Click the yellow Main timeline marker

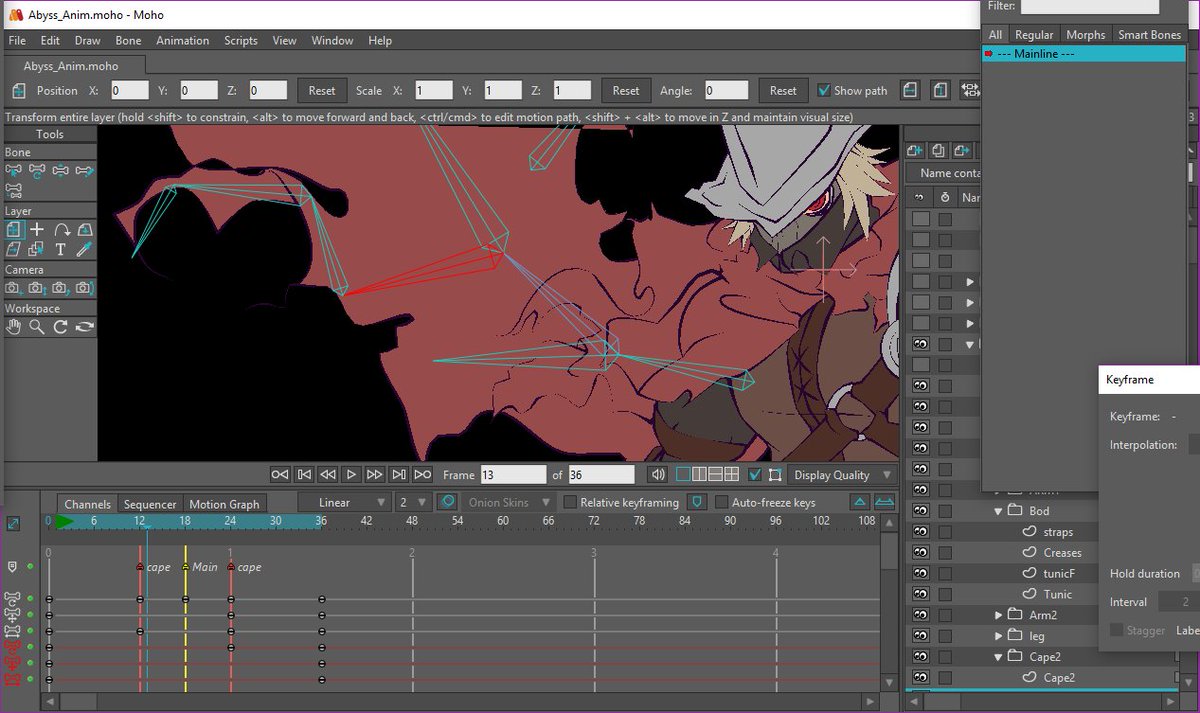(x=186, y=567)
